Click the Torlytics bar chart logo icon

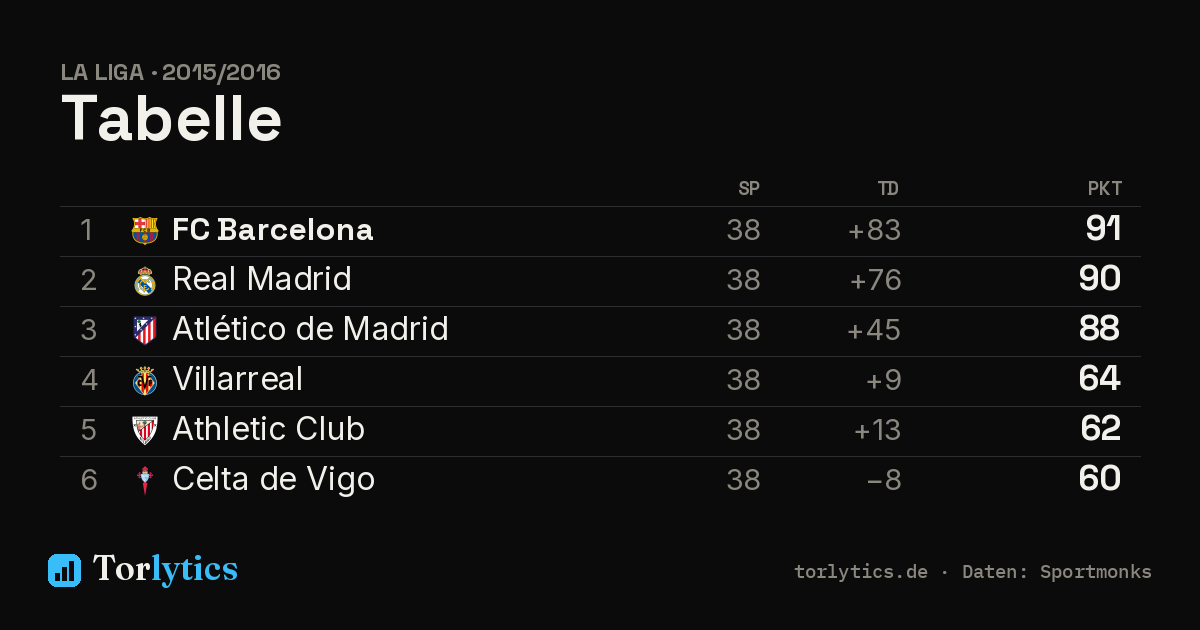(x=64, y=570)
